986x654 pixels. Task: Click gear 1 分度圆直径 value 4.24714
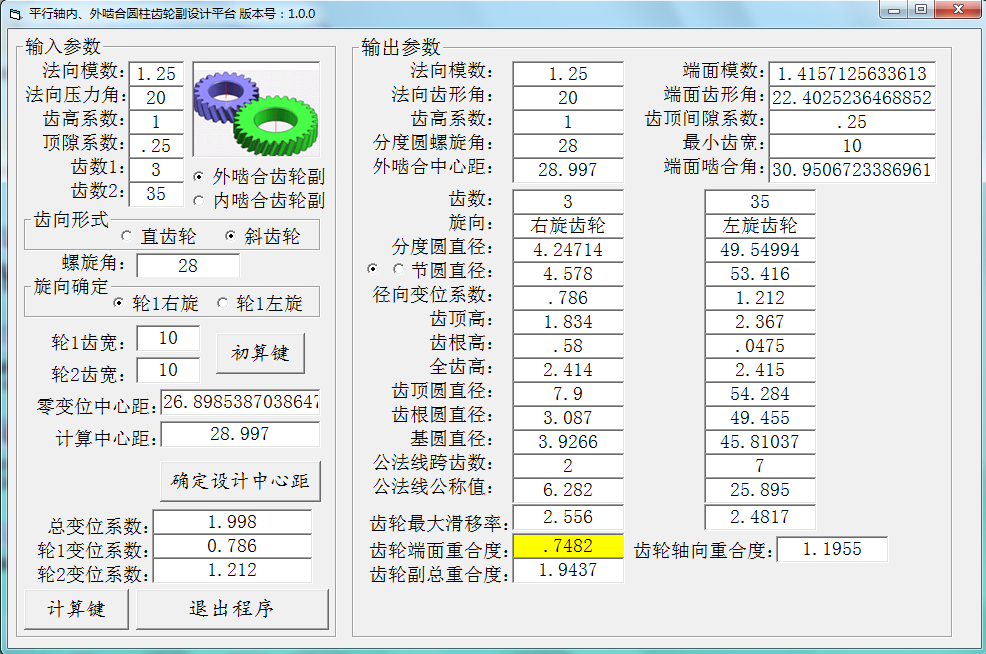click(x=568, y=250)
